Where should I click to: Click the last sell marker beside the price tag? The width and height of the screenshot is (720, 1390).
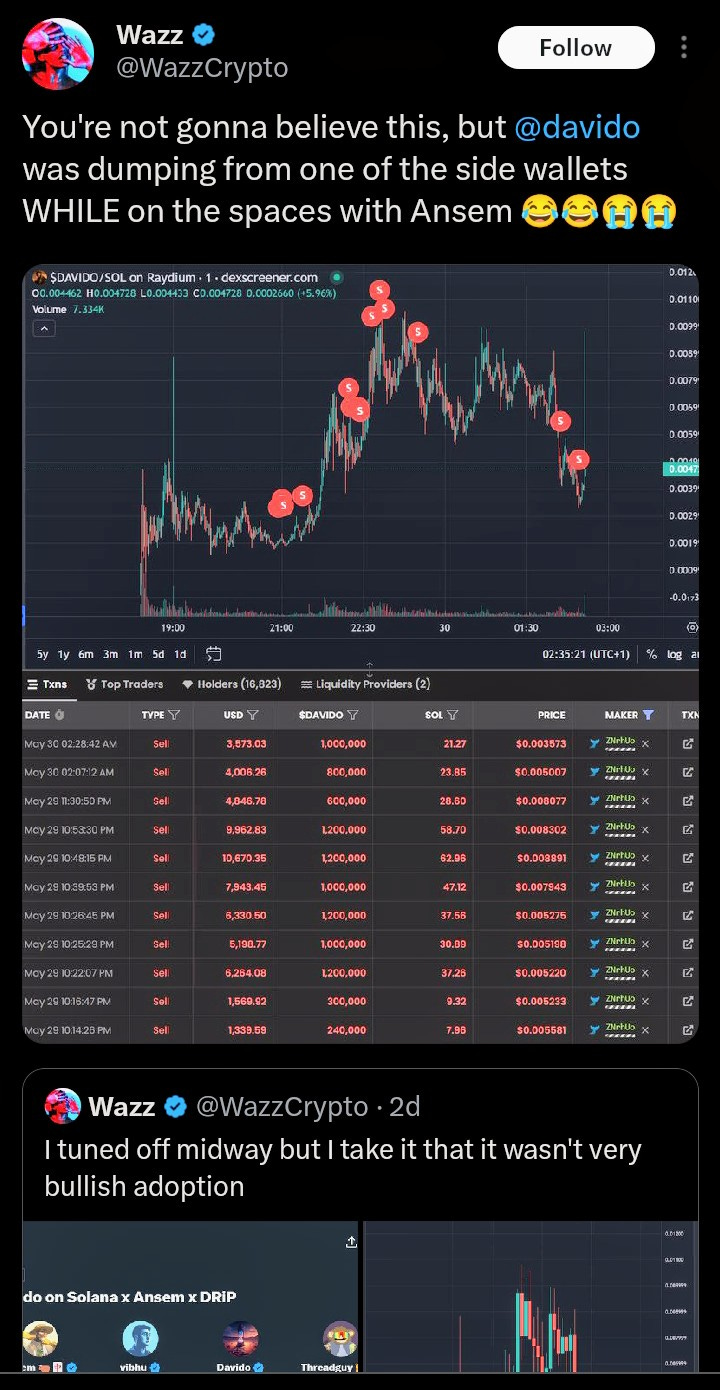coord(579,460)
